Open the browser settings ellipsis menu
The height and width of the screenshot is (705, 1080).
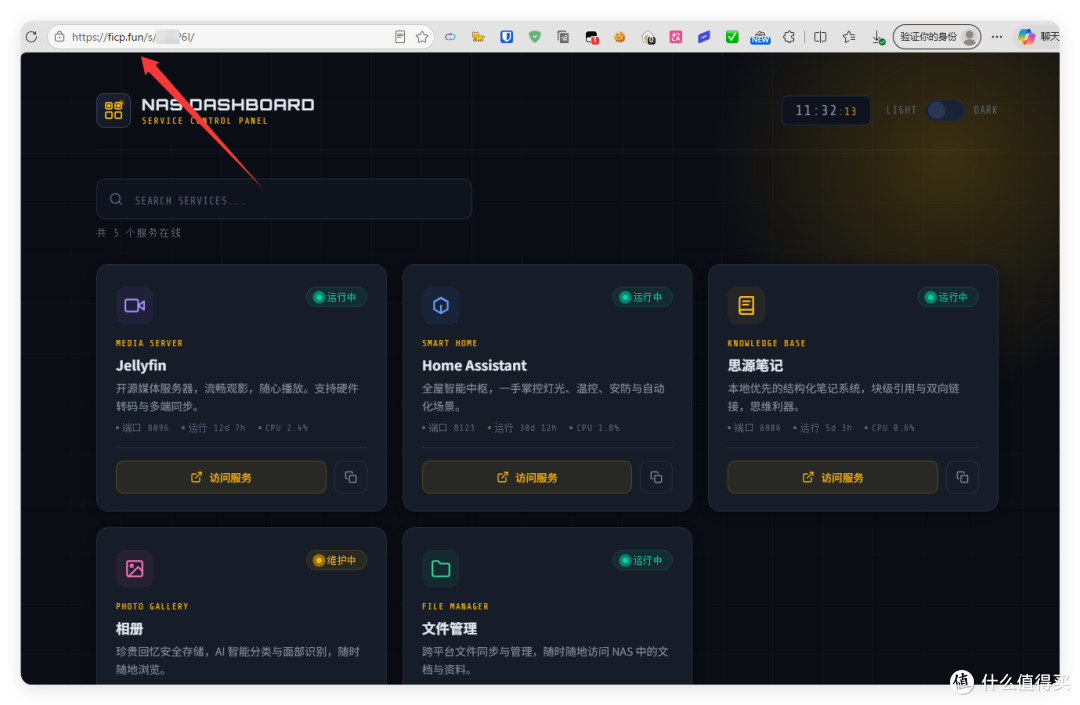(997, 37)
